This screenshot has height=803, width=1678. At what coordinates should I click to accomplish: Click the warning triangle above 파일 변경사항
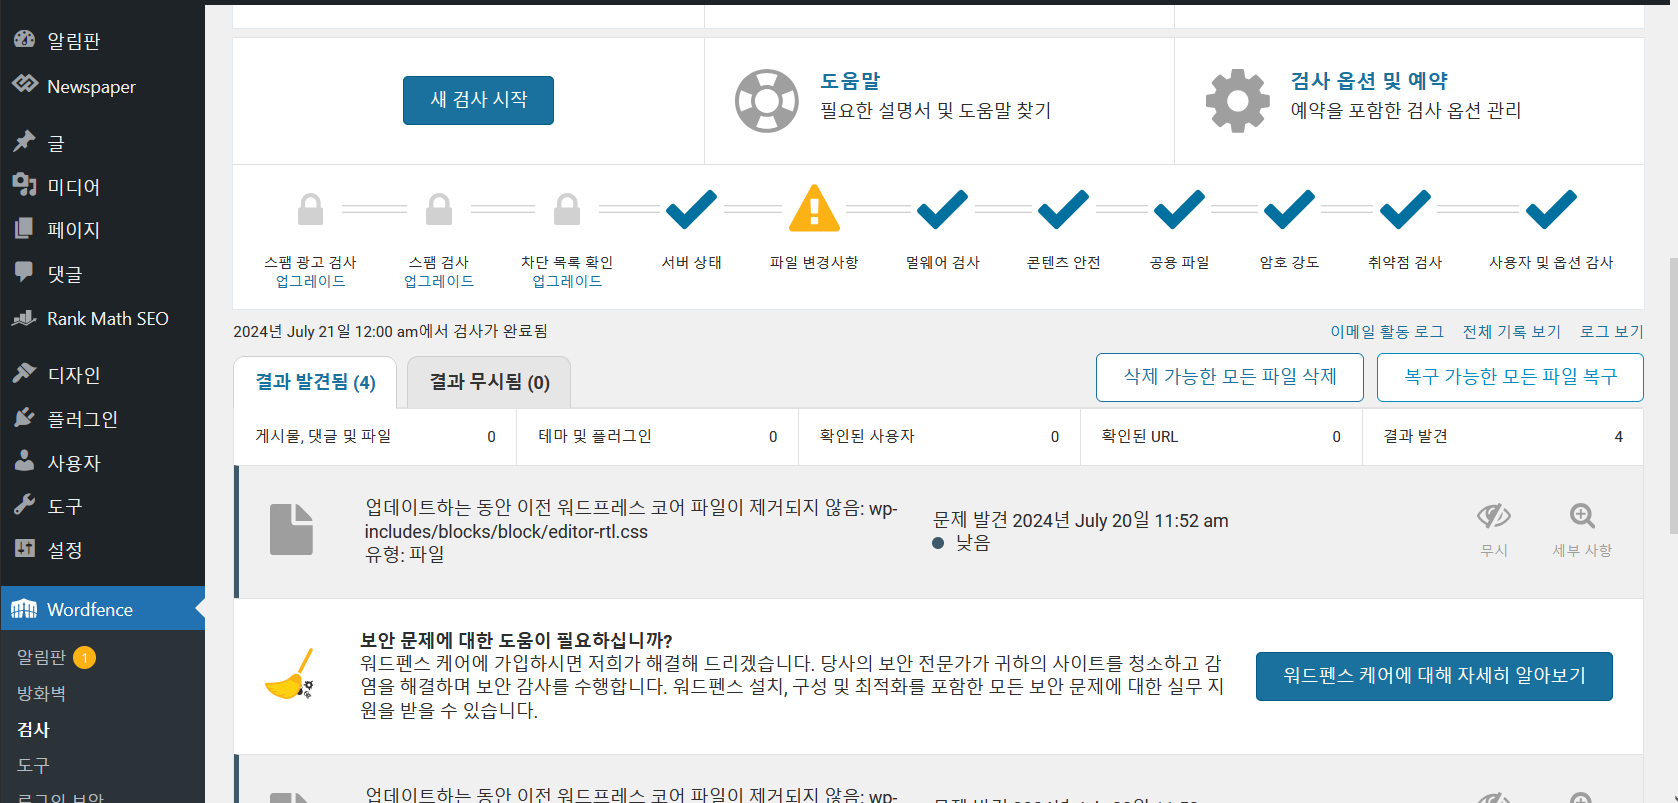(x=814, y=208)
